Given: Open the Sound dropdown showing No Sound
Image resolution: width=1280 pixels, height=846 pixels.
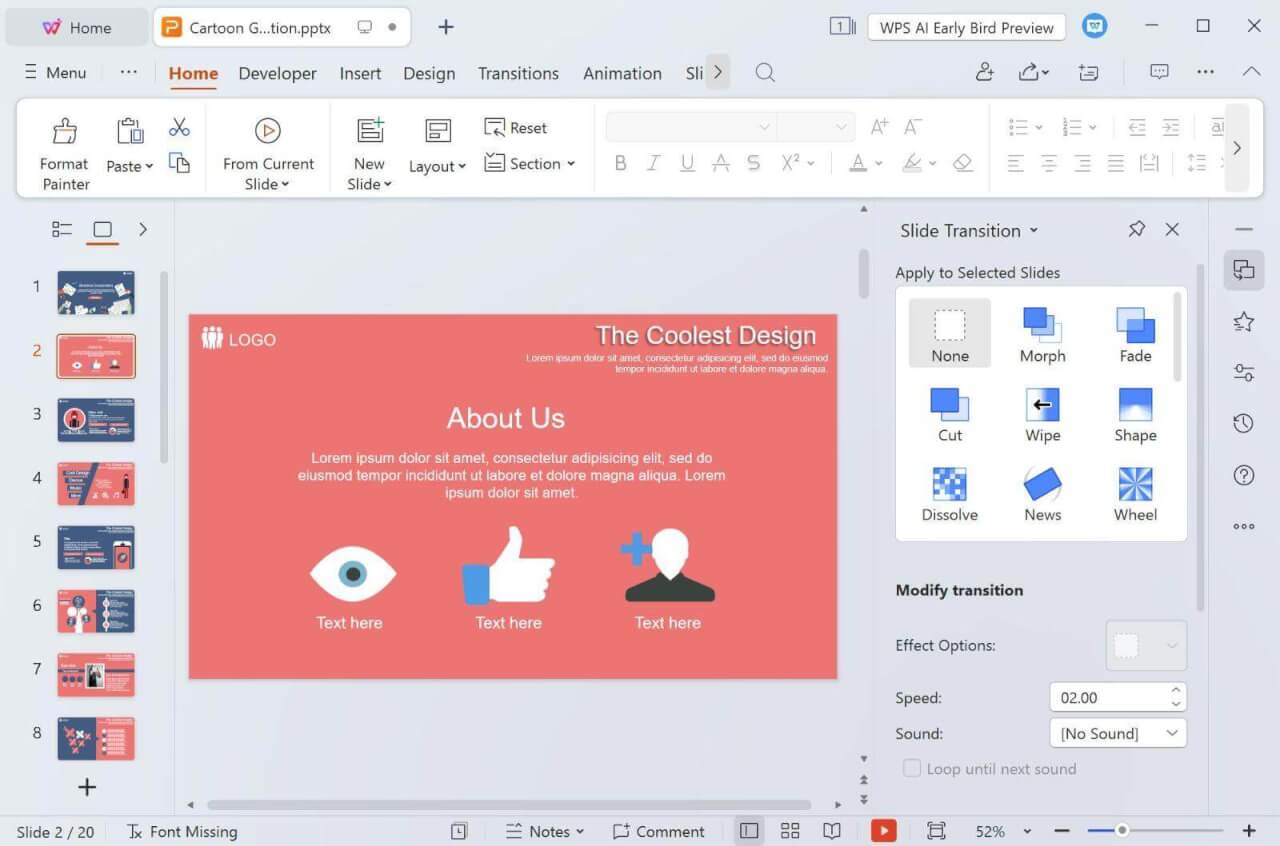Looking at the screenshot, I should [x=1117, y=733].
